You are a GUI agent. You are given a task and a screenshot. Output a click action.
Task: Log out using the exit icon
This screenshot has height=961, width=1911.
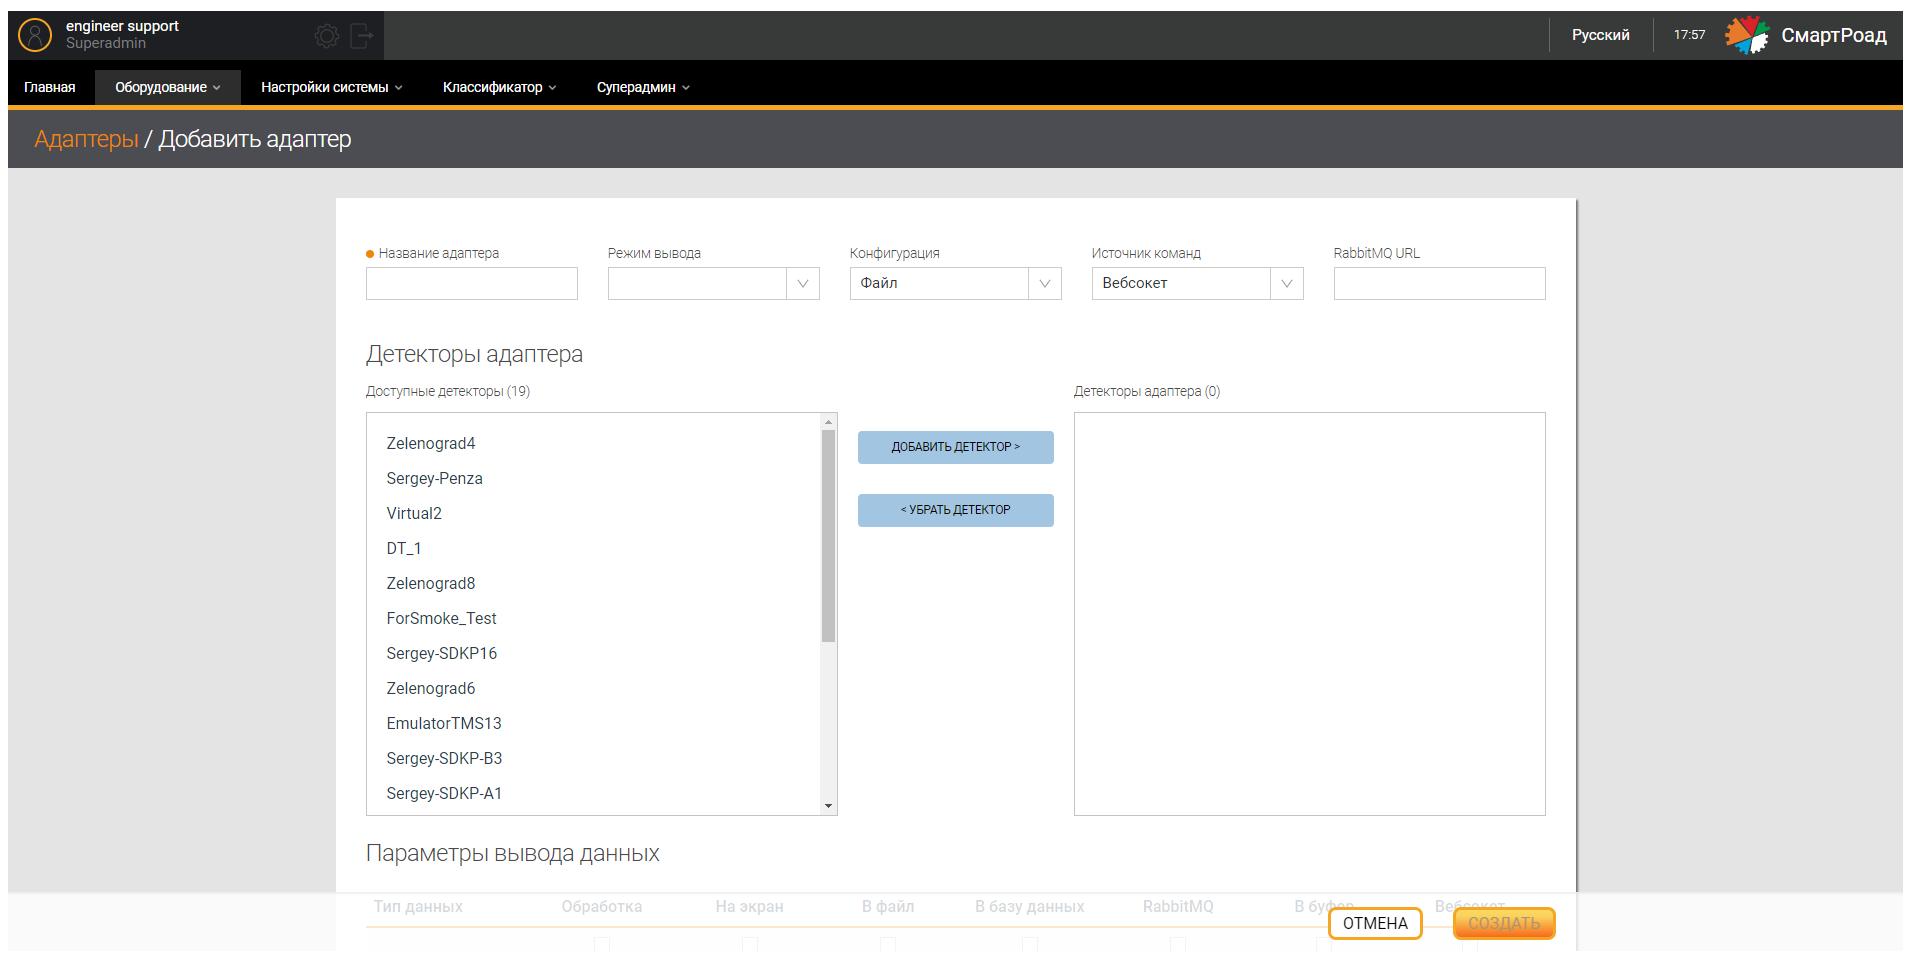click(x=362, y=36)
